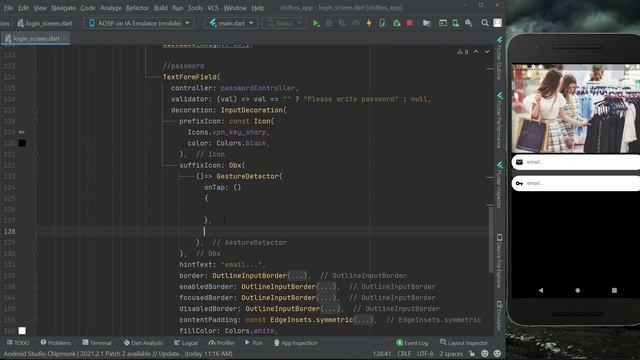Go to next highlighted error arrow
The height and width of the screenshot is (360, 640).
click(x=487, y=52)
